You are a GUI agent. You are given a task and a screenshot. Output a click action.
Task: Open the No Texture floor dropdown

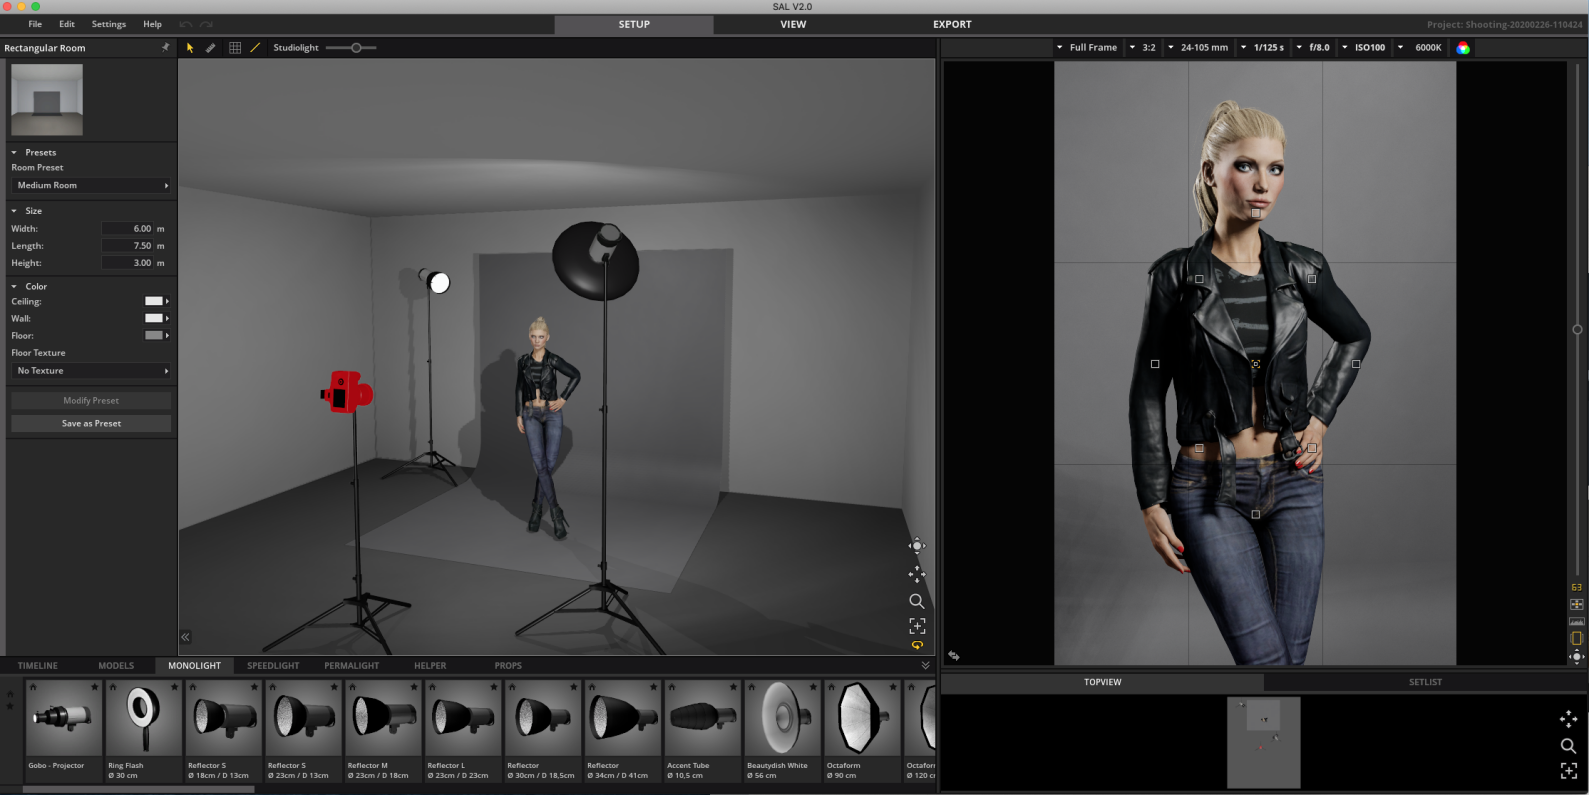pyautogui.click(x=91, y=371)
